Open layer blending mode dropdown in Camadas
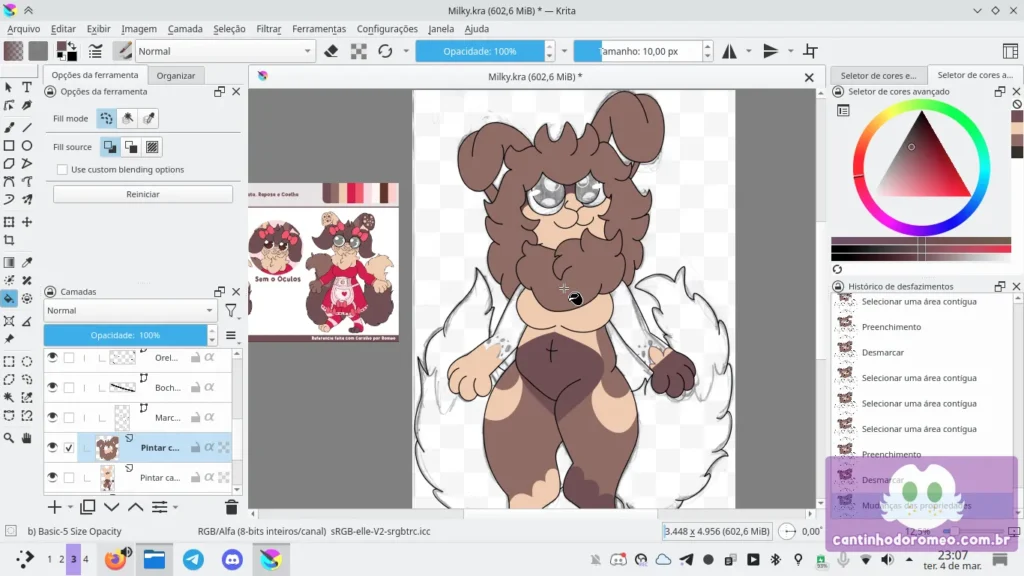The image size is (1024, 576). click(130, 311)
